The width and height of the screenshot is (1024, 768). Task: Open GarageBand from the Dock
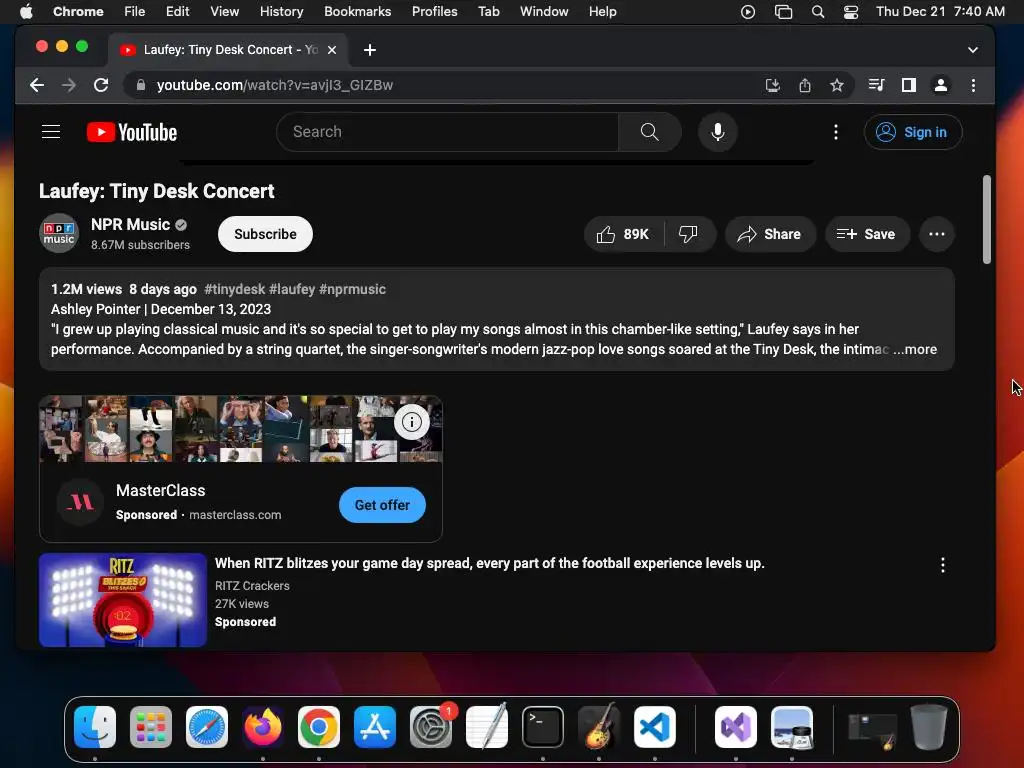[x=598, y=727]
